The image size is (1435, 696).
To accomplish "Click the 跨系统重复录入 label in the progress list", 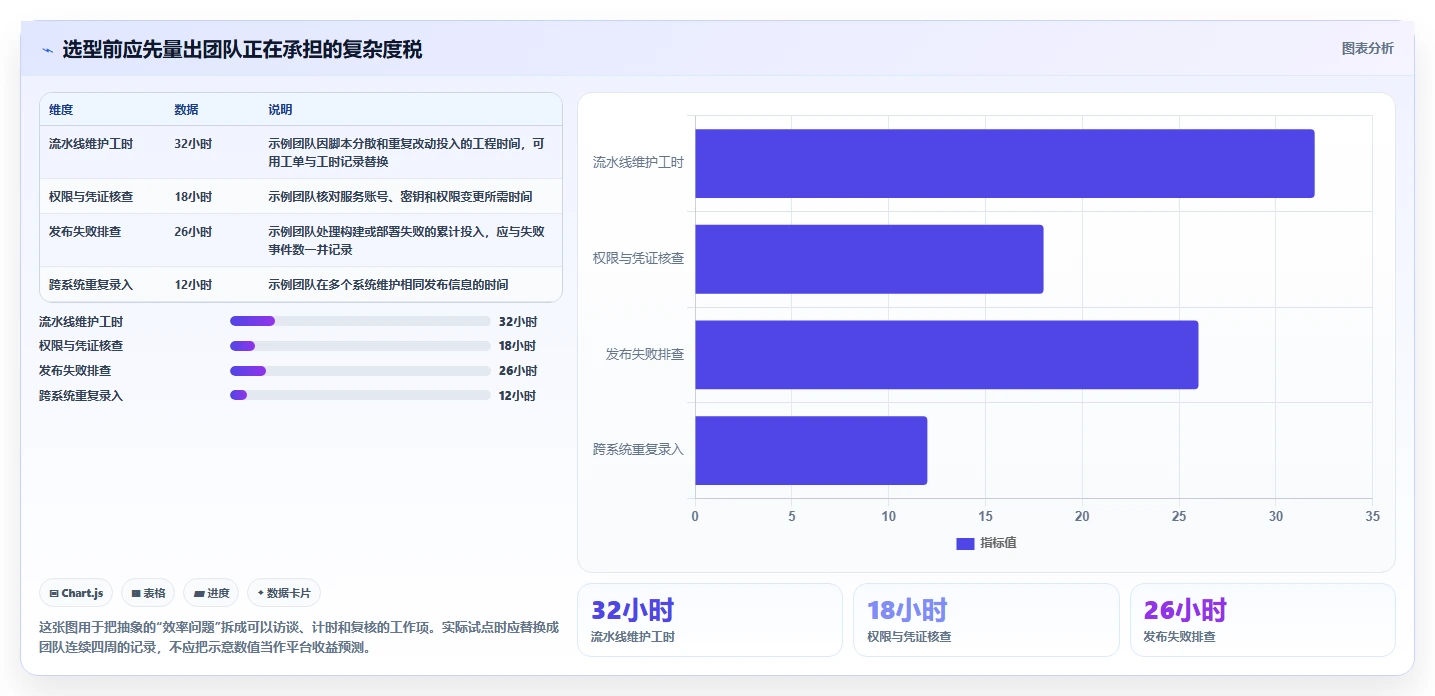I will [81, 396].
